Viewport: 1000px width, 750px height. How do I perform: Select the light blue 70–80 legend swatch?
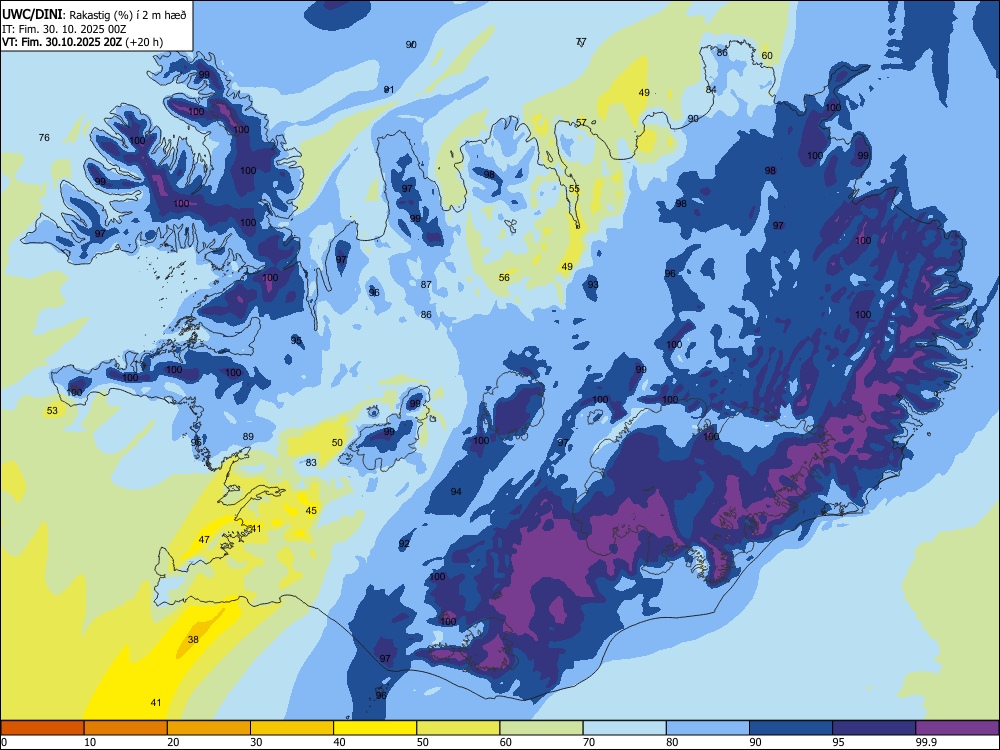pyautogui.click(x=624, y=728)
